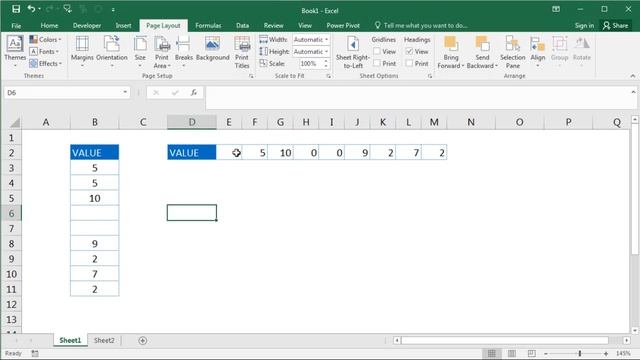The image size is (640, 360).
Task: Expand the Page Setup dialog launcher
Action: [251, 76]
